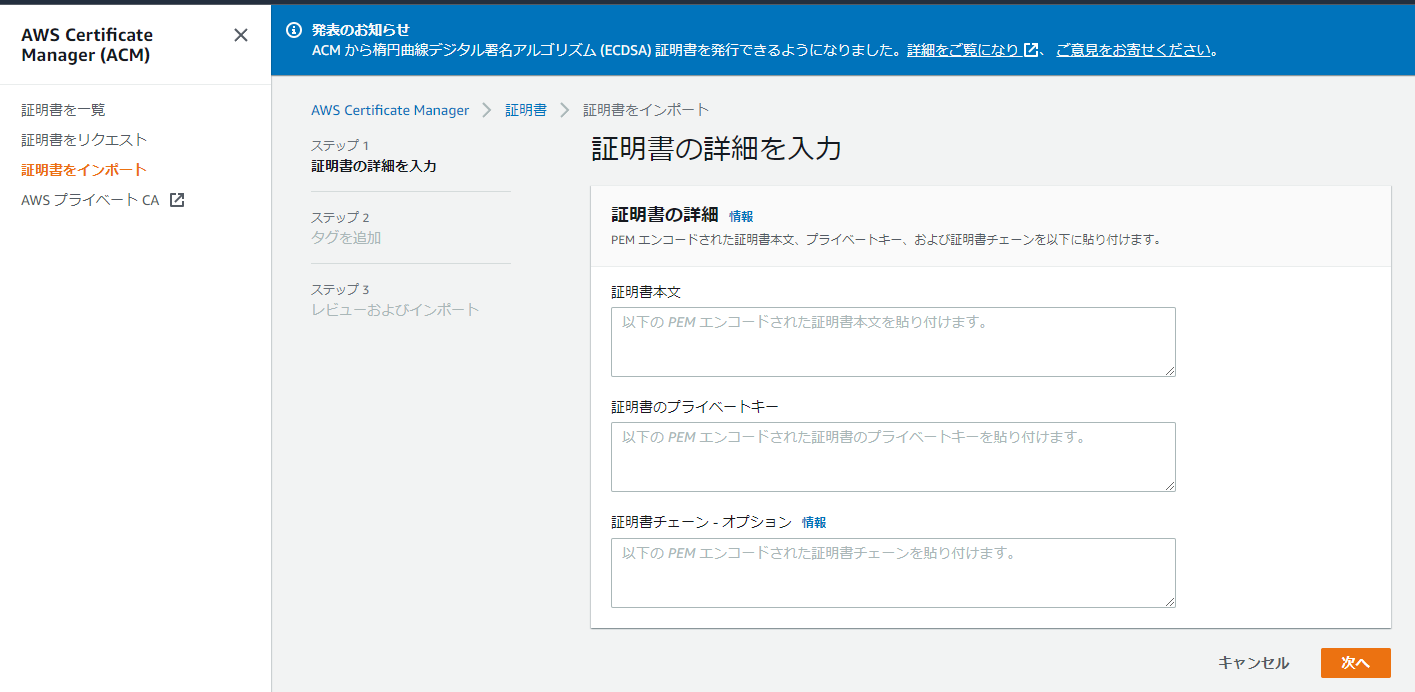The height and width of the screenshot is (692, 1415).
Task: Click the 次へ button
Action: [x=1355, y=663]
